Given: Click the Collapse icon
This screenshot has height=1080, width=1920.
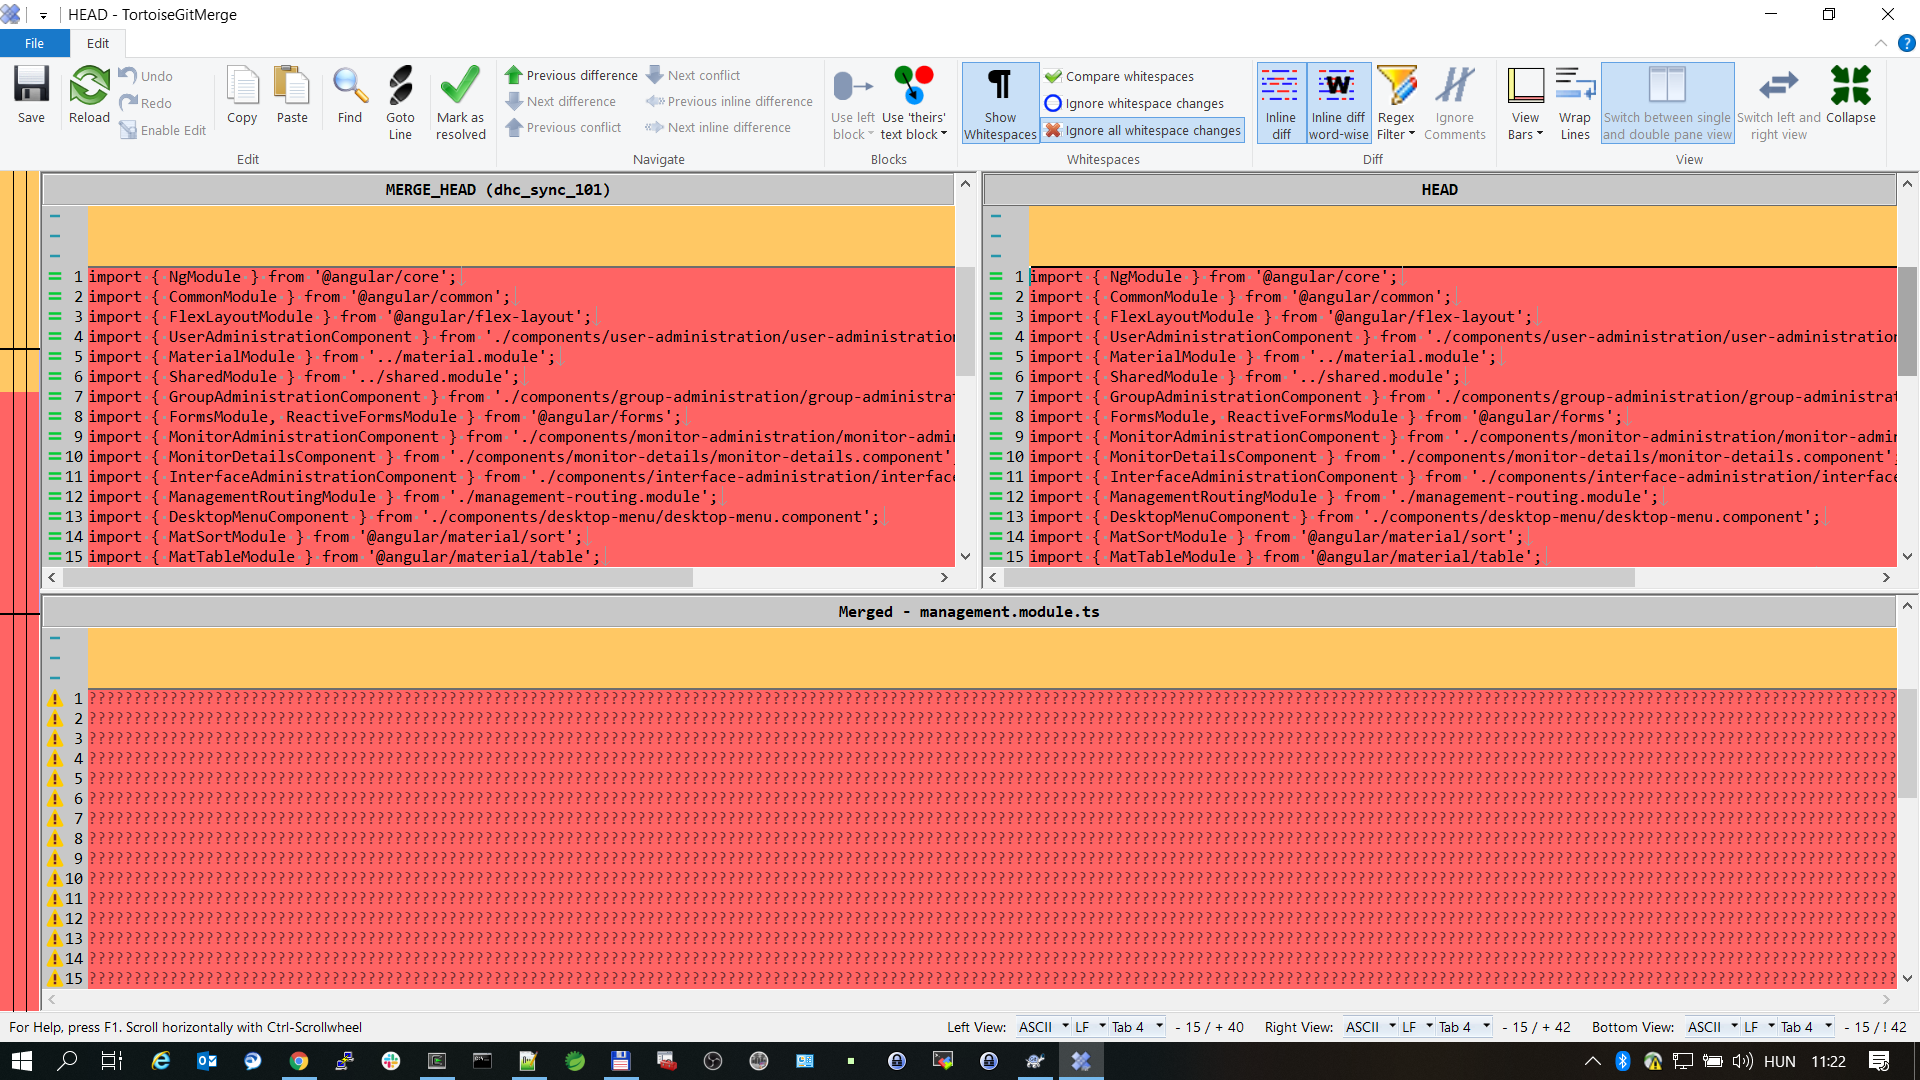Looking at the screenshot, I should tap(1850, 95).
